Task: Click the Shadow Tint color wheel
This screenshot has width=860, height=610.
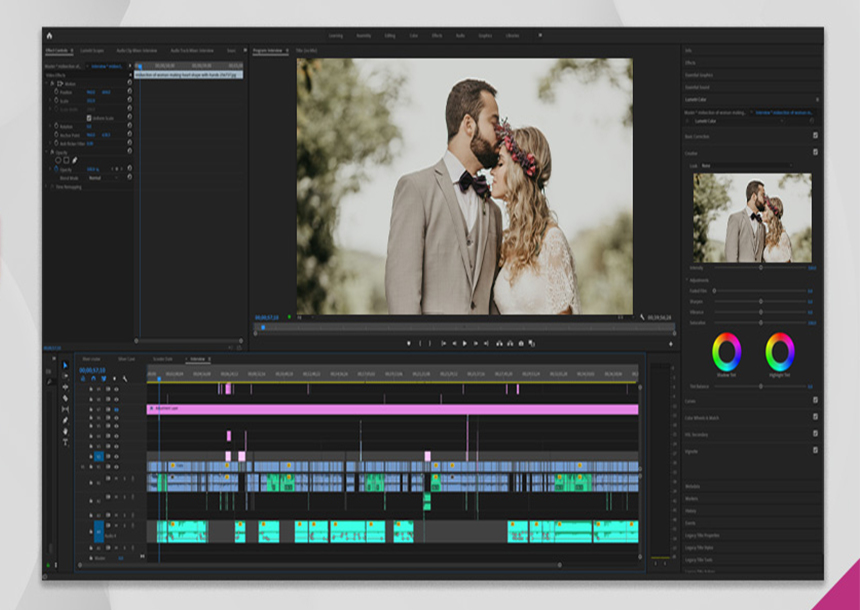Action: pyautogui.click(x=727, y=351)
